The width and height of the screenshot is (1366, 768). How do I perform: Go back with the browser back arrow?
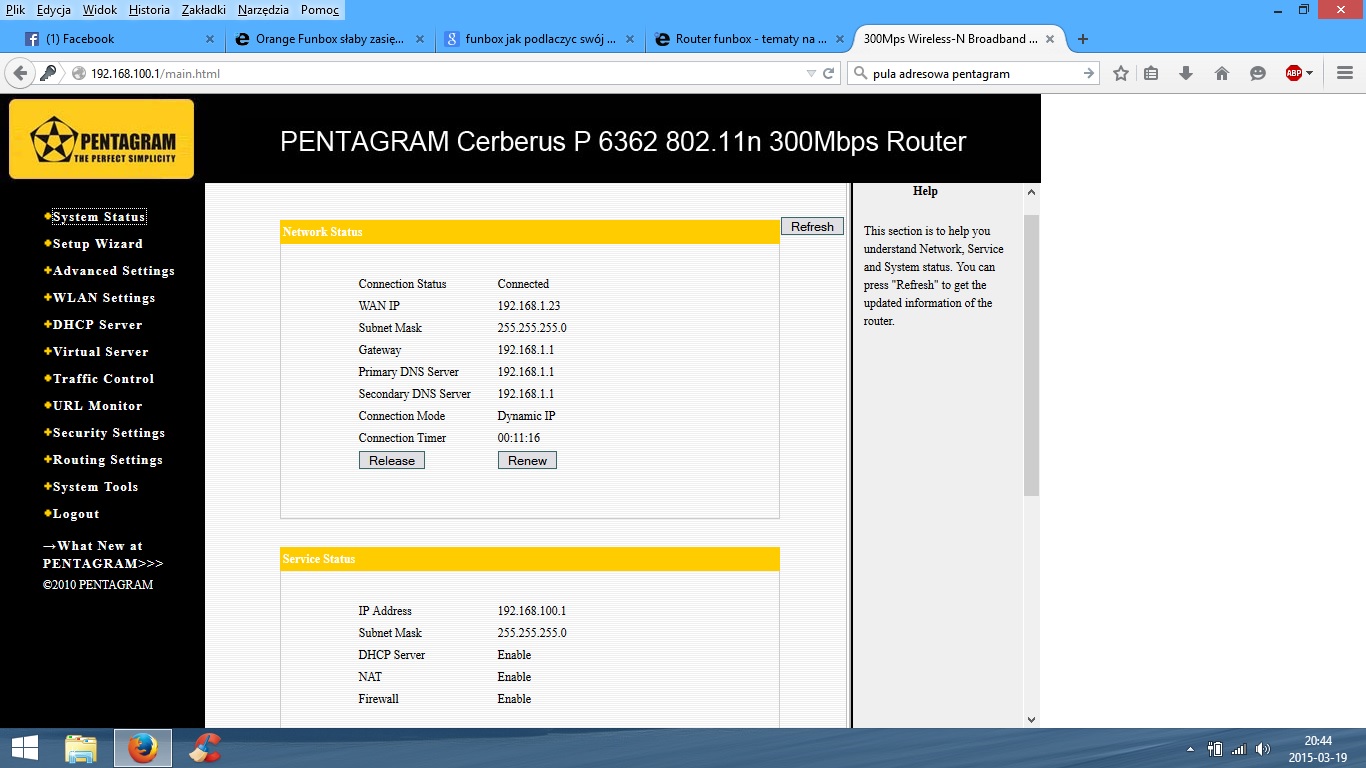point(20,73)
